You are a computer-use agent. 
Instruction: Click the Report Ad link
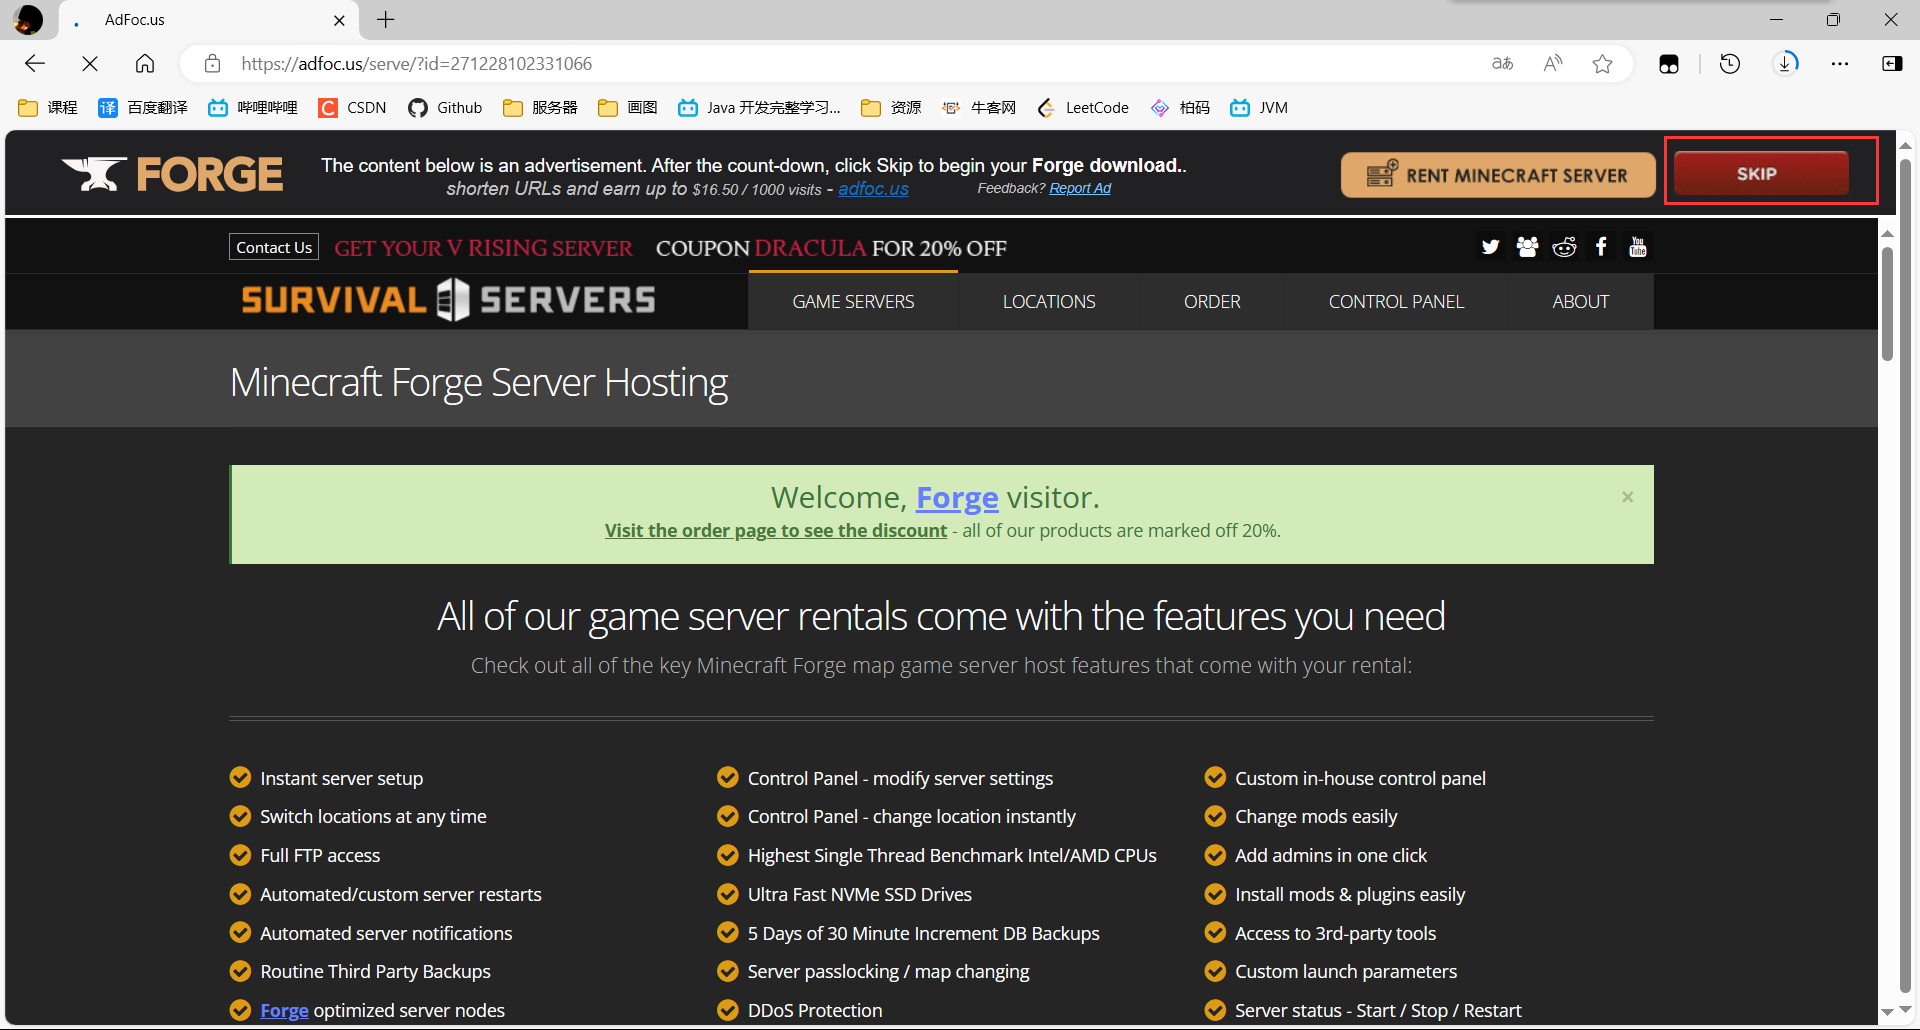1080,188
